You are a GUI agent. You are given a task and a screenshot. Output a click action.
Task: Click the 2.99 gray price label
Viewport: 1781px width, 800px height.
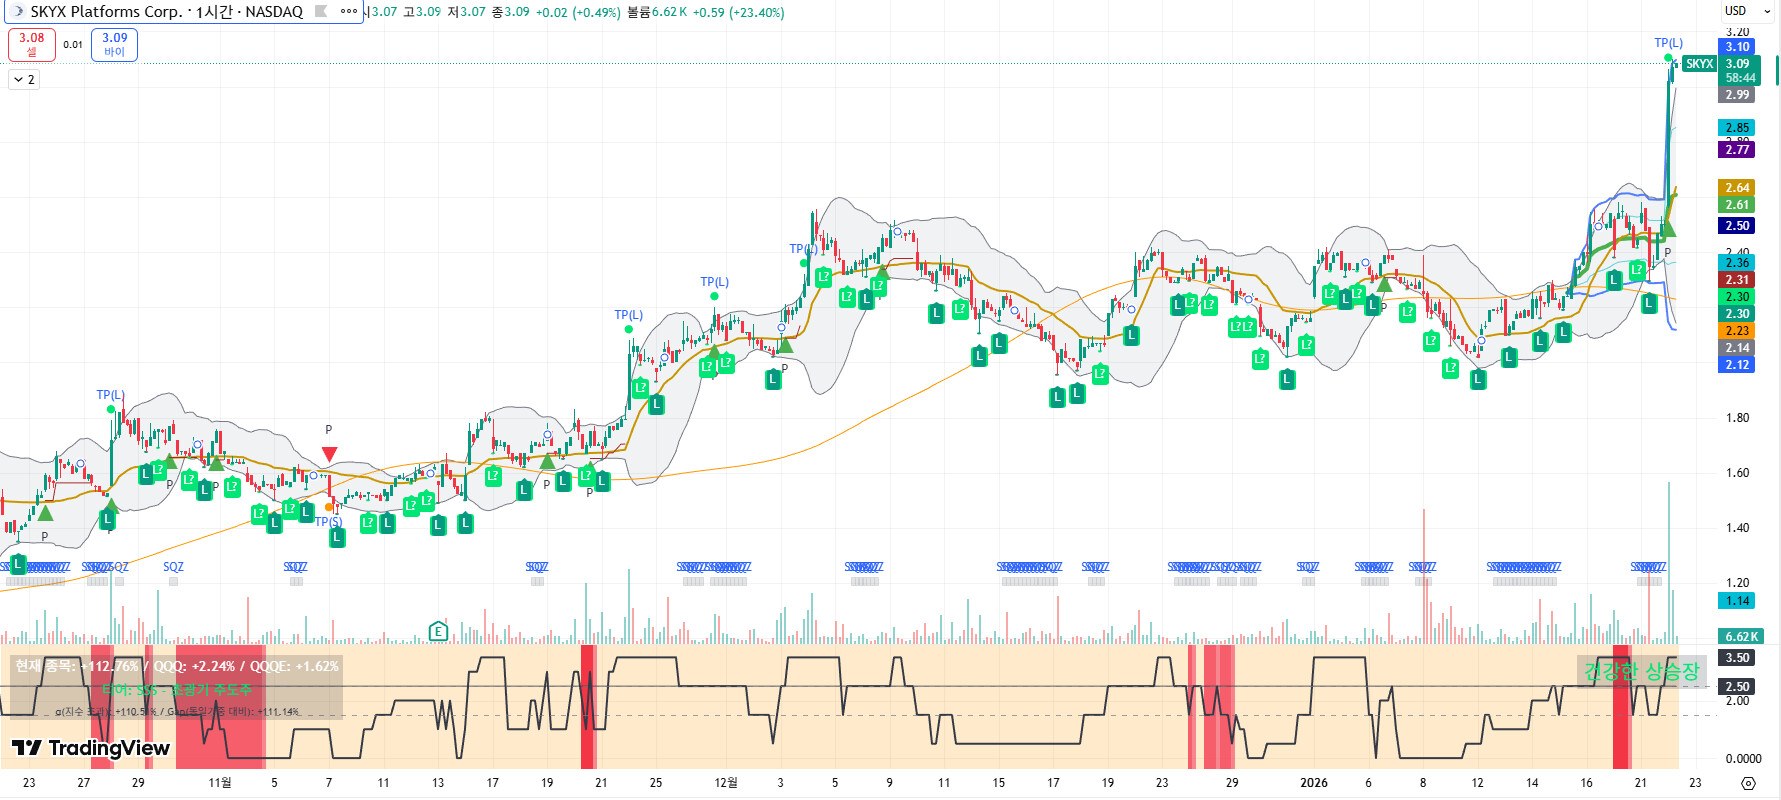tap(1738, 95)
